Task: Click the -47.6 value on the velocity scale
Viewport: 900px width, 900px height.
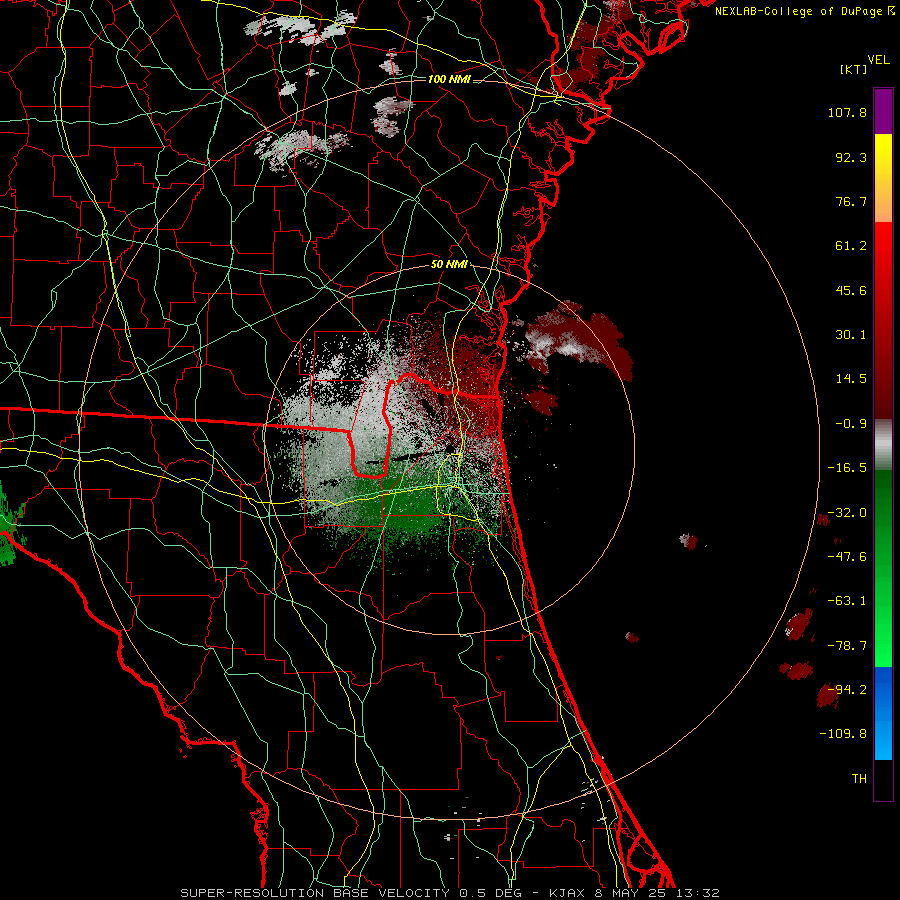Action: coord(847,557)
